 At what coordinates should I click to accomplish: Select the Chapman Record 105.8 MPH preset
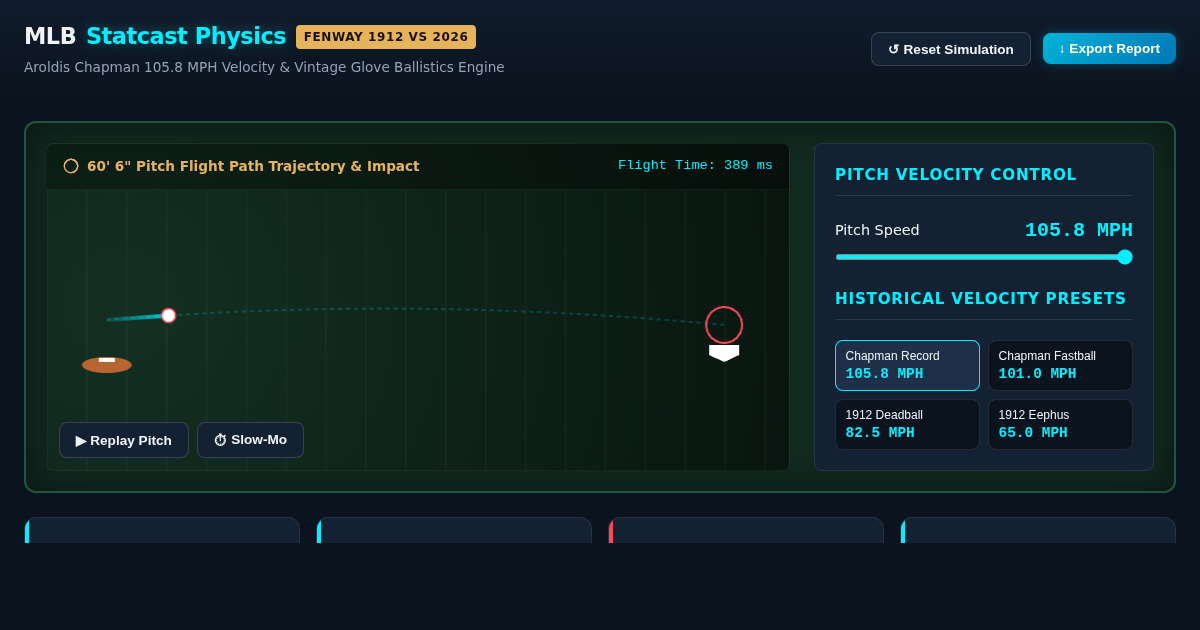pos(907,365)
